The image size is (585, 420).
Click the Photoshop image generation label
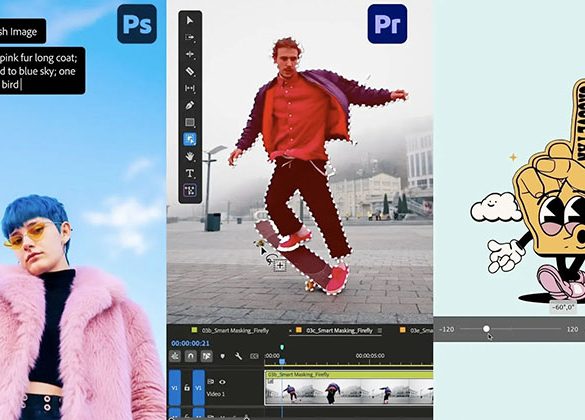(x=23, y=31)
